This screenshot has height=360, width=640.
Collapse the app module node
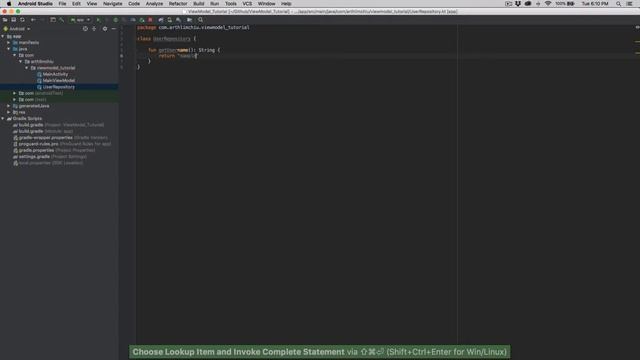(x=3, y=36)
